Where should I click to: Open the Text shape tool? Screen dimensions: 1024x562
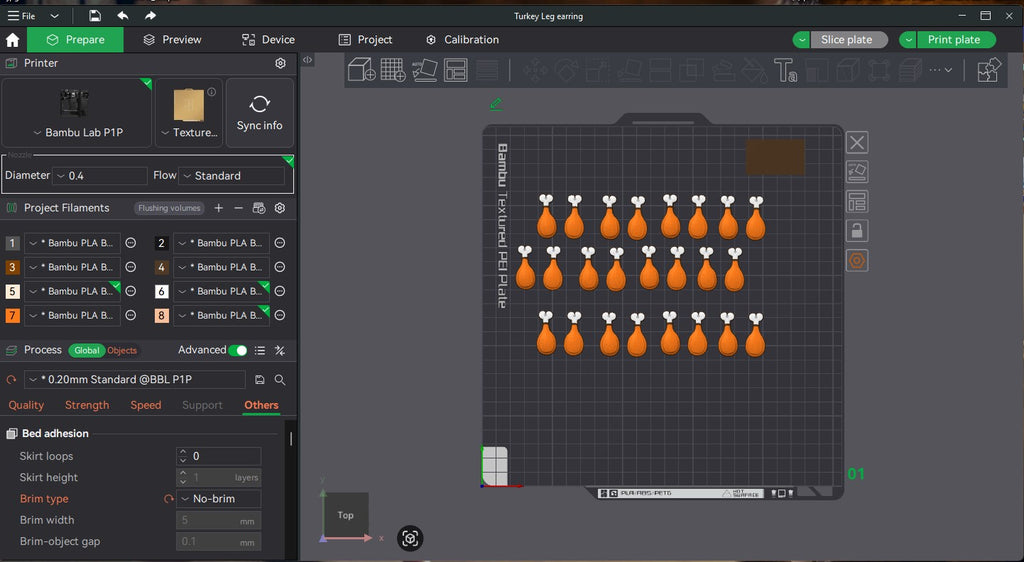786,70
